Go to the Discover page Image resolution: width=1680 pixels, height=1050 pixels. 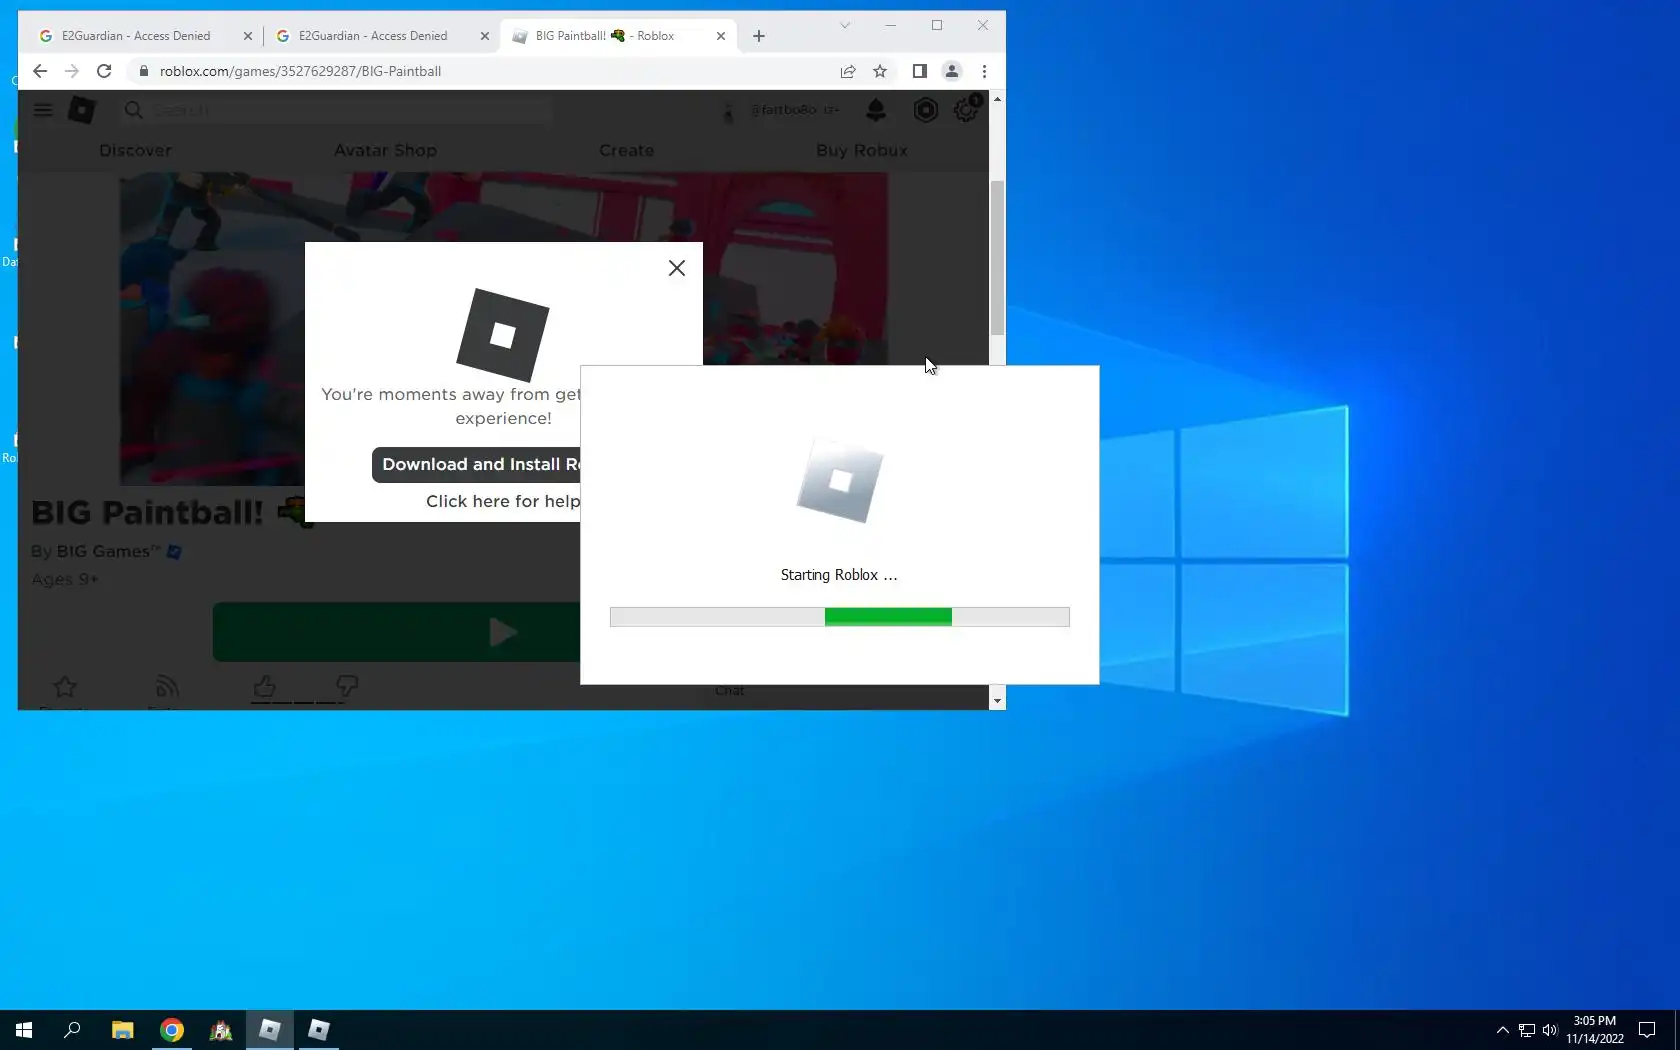135,150
